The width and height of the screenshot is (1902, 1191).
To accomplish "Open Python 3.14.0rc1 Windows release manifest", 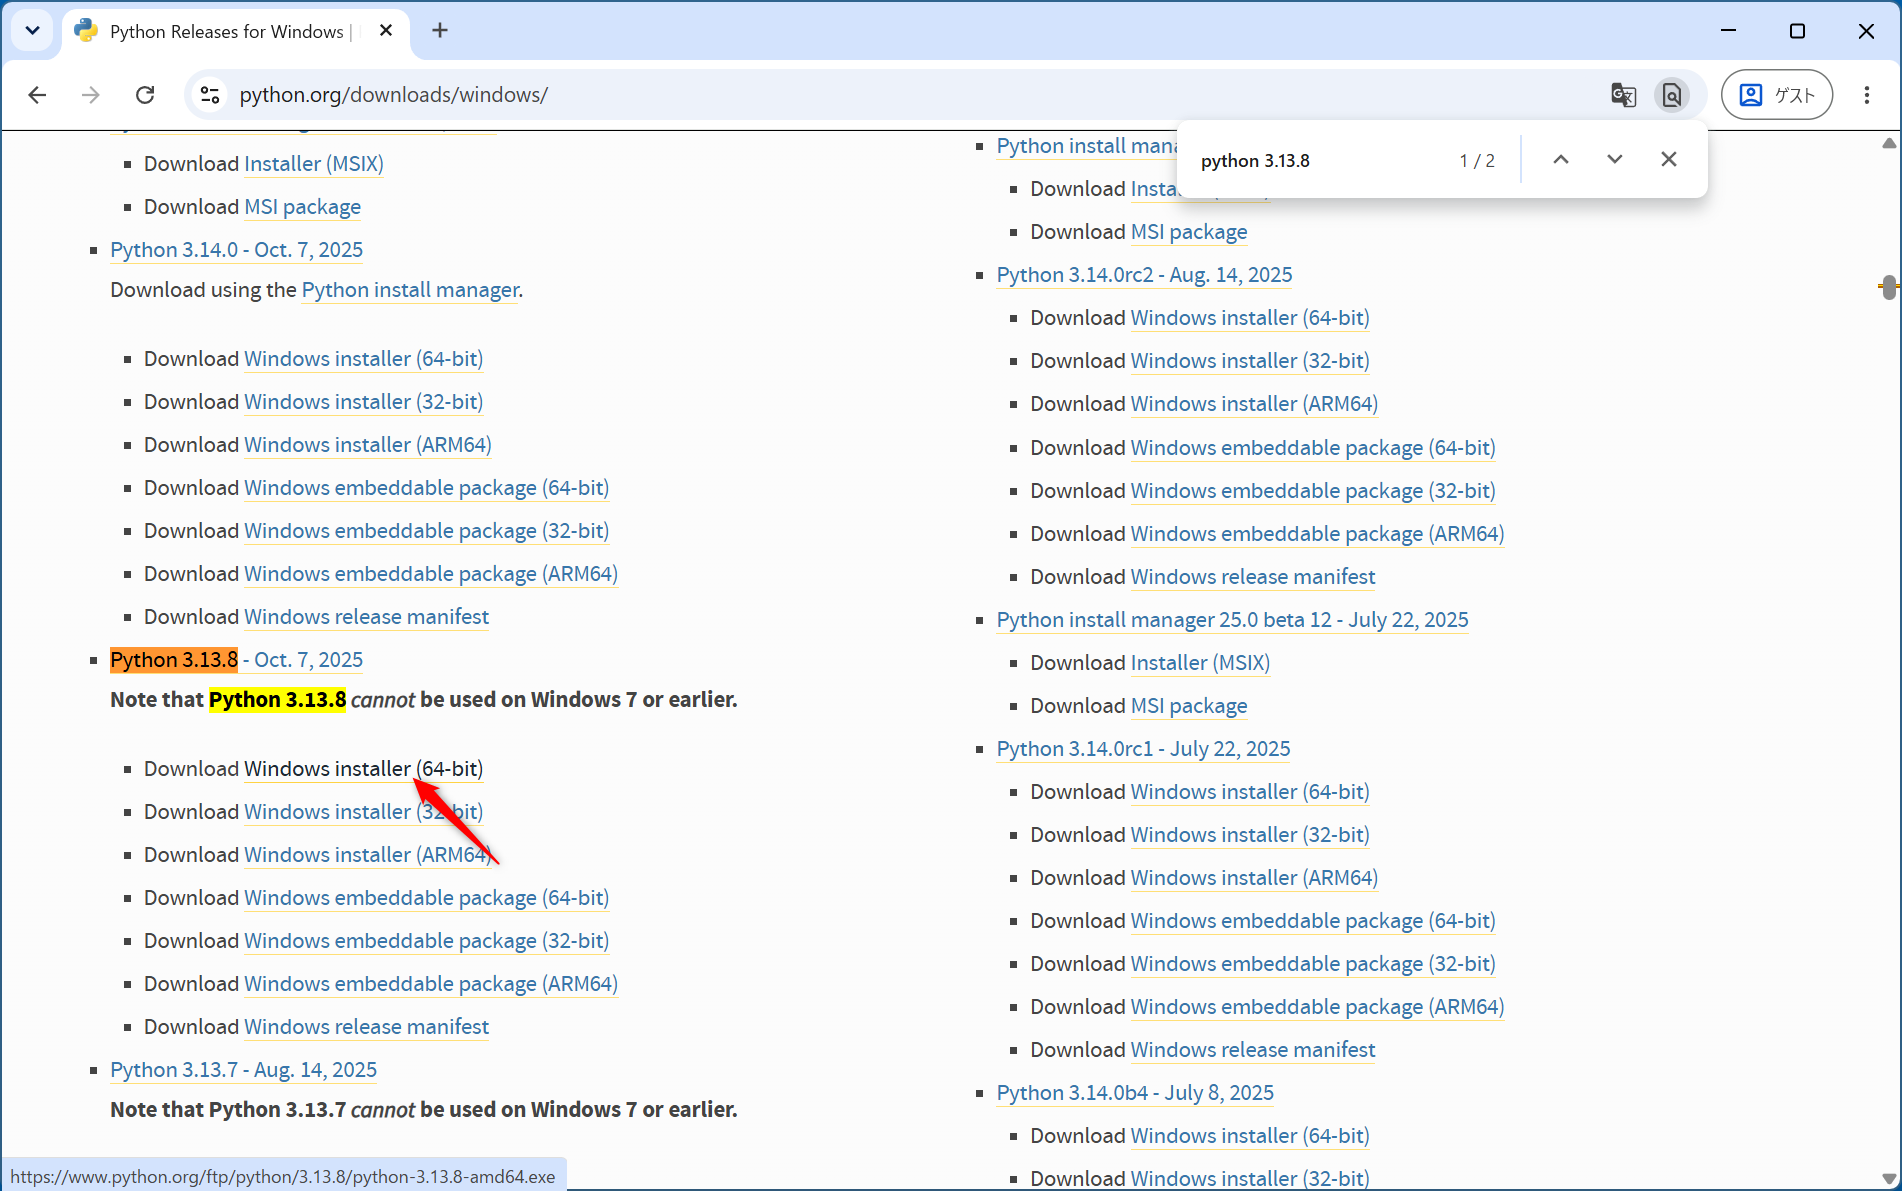I will [1253, 1050].
